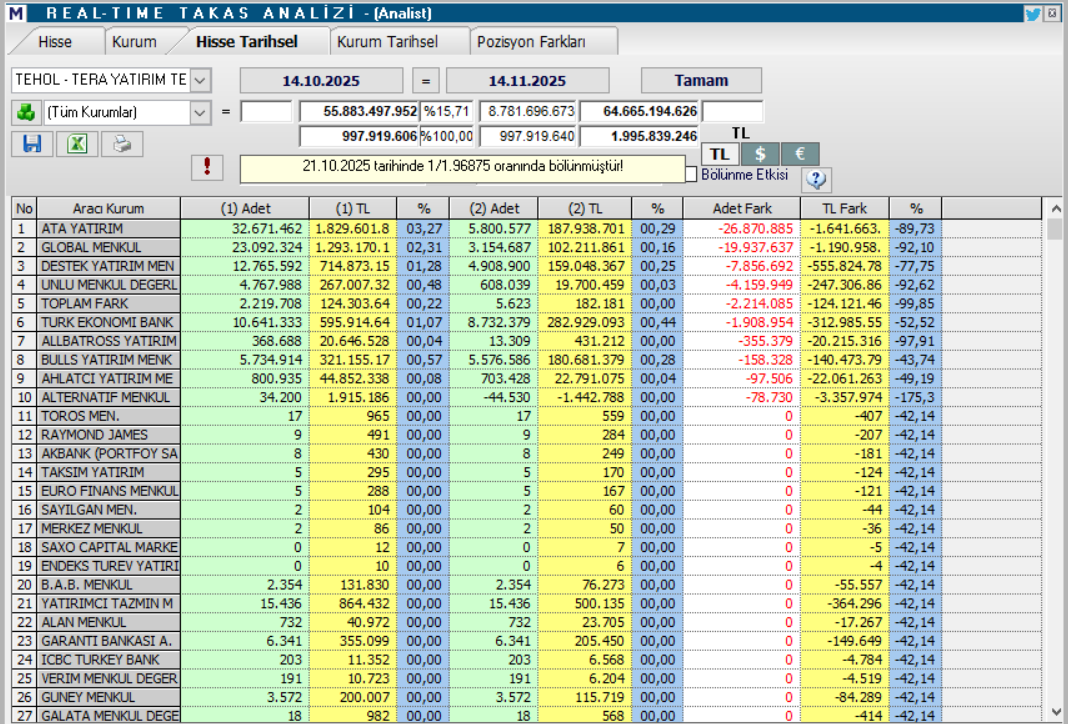The height and width of the screenshot is (724, 1068).
Task: Switch currency to euro
Action: click(799, 154)
